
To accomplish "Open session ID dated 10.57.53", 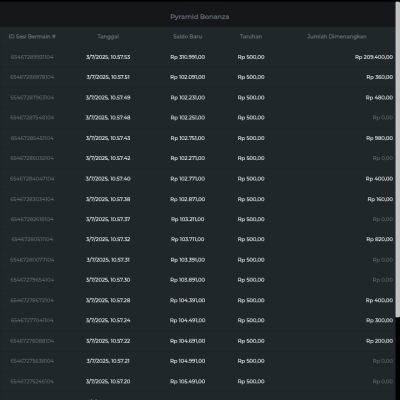I will [32, 57].
